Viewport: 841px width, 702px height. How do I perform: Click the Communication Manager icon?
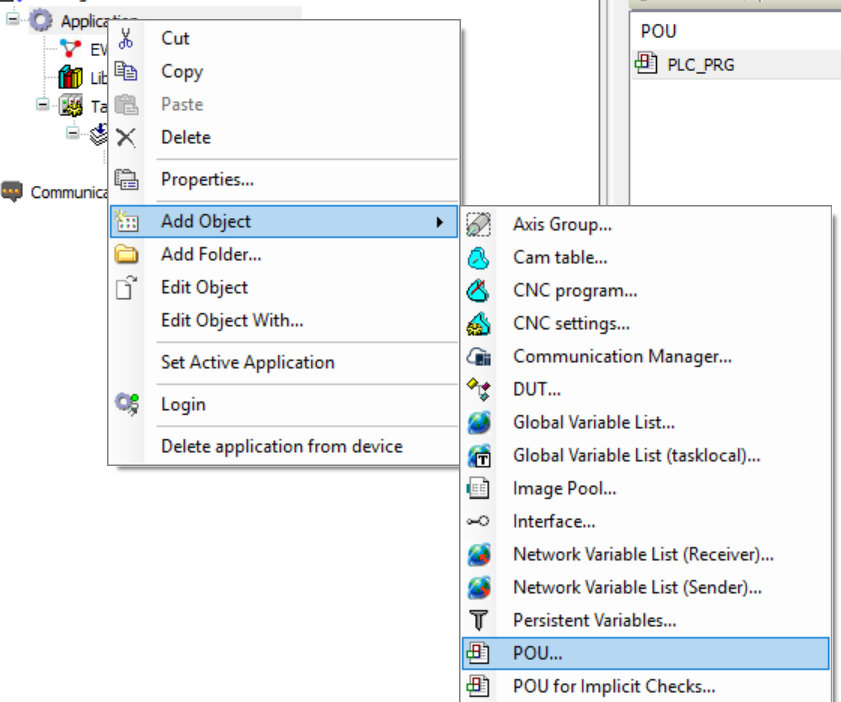[479, 357]
